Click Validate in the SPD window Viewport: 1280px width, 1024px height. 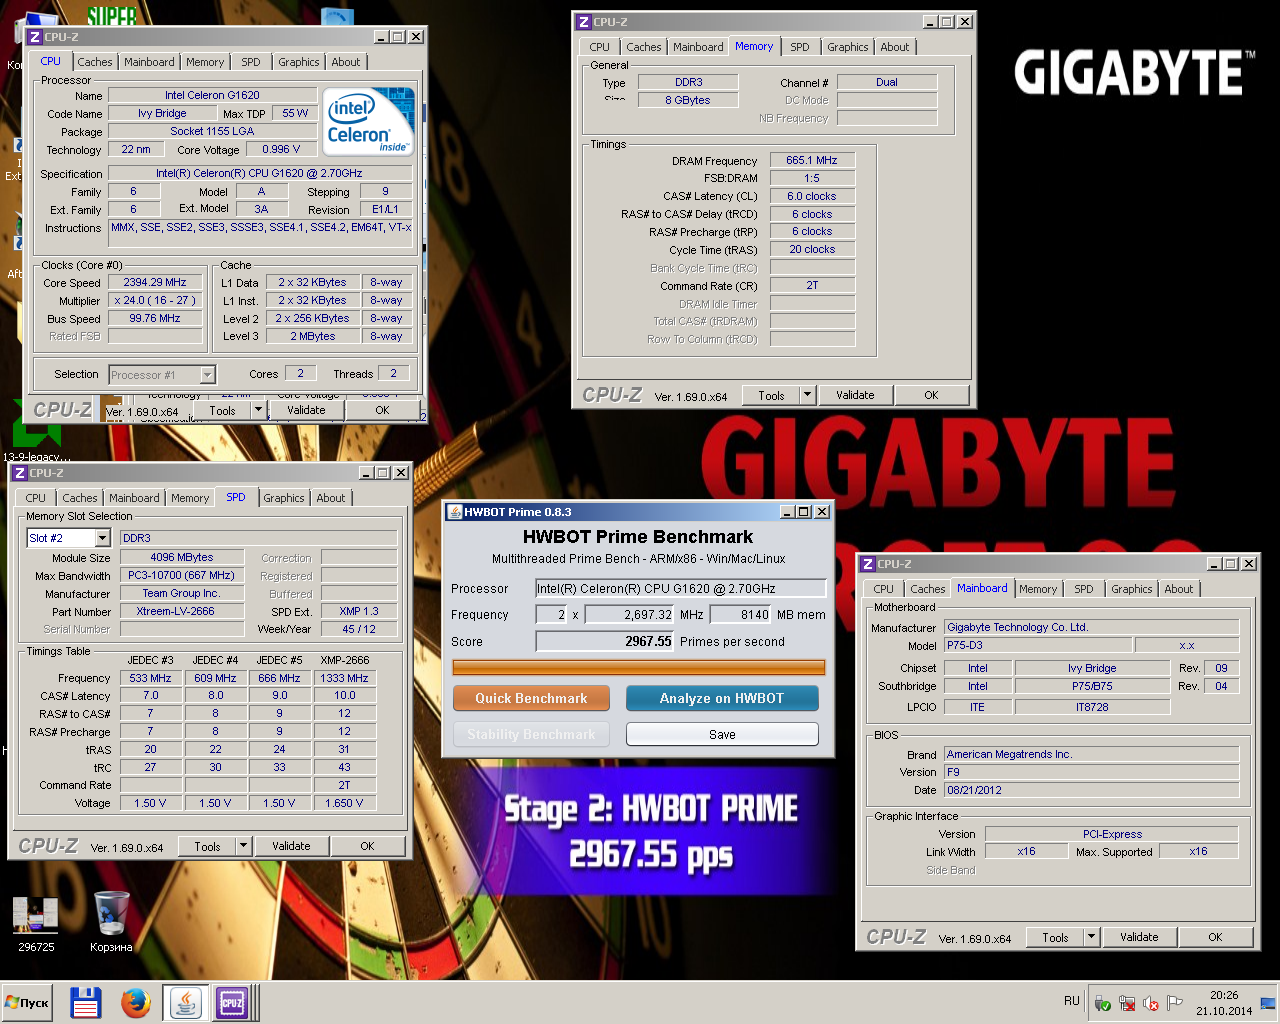291,846
